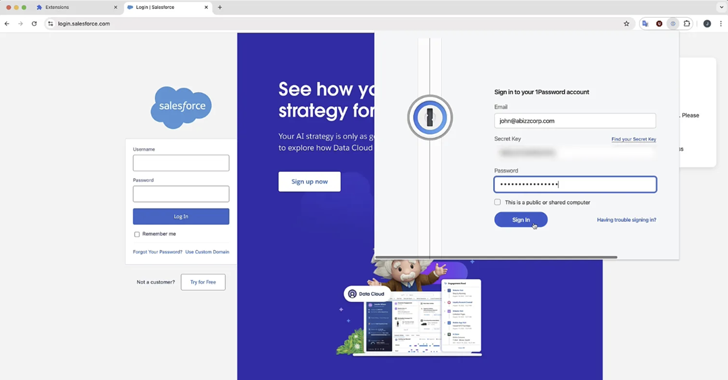Bookmark this page with the star icon
Viewport: 728px width, 380px height.
(x=626, y=24)
